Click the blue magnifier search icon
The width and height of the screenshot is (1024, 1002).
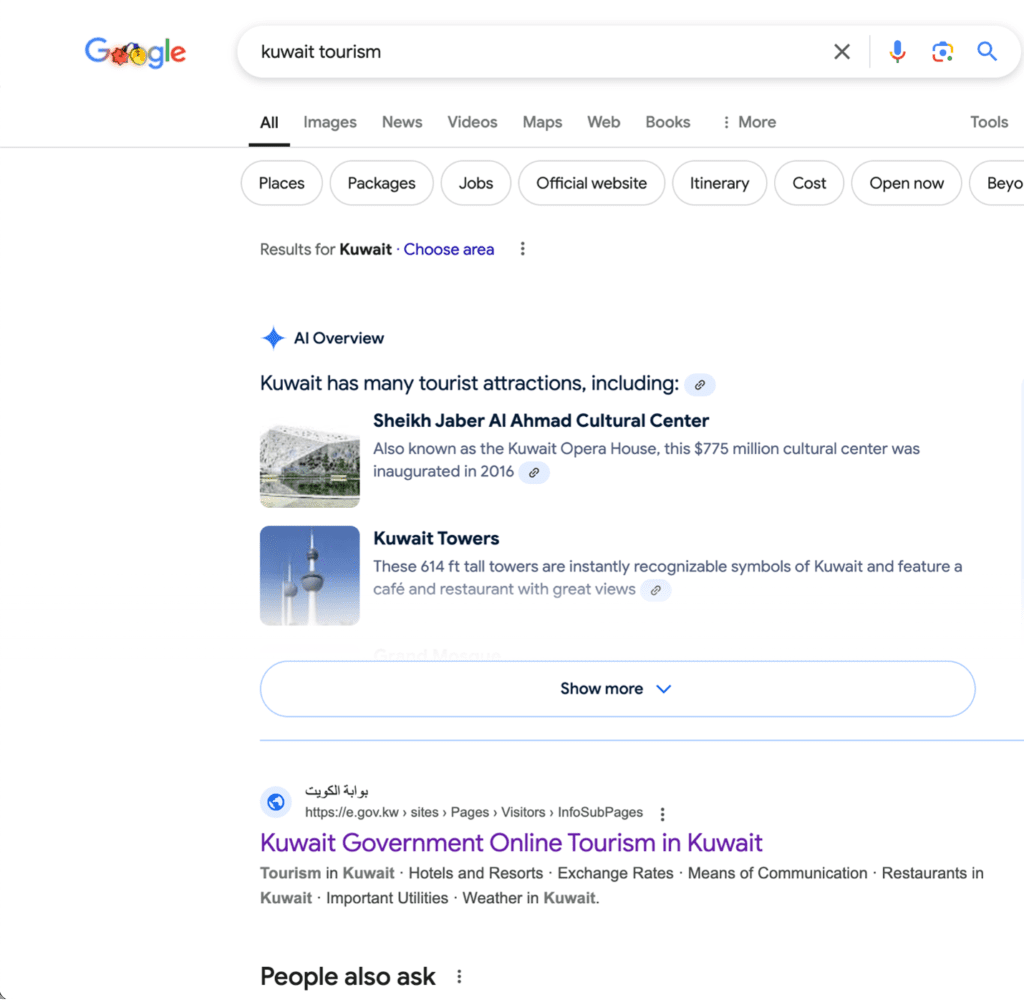[987, 51]
